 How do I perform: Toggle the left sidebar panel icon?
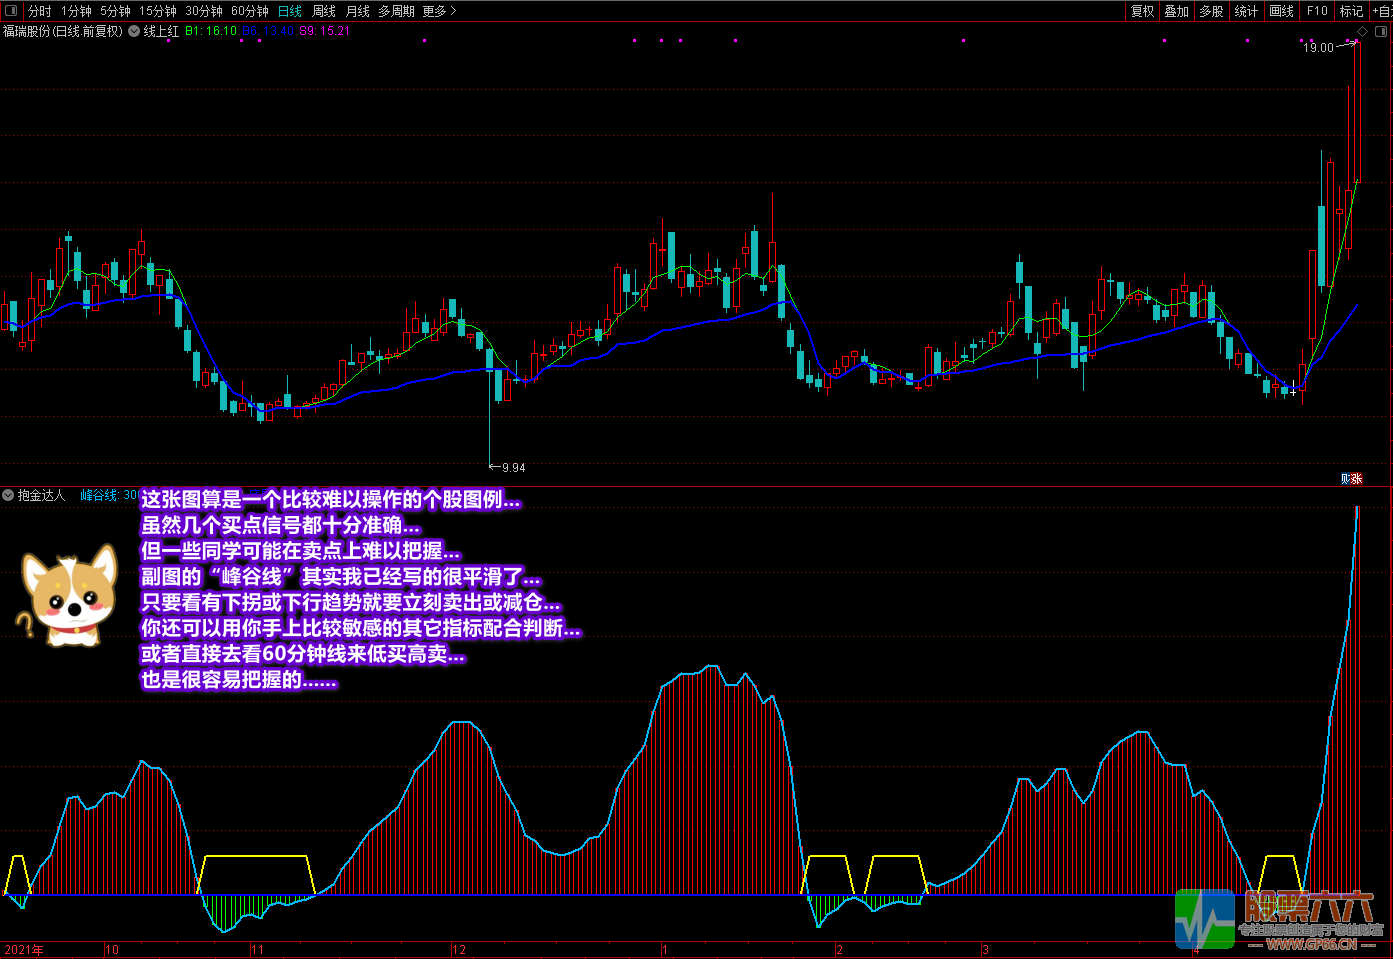point(11,11)
